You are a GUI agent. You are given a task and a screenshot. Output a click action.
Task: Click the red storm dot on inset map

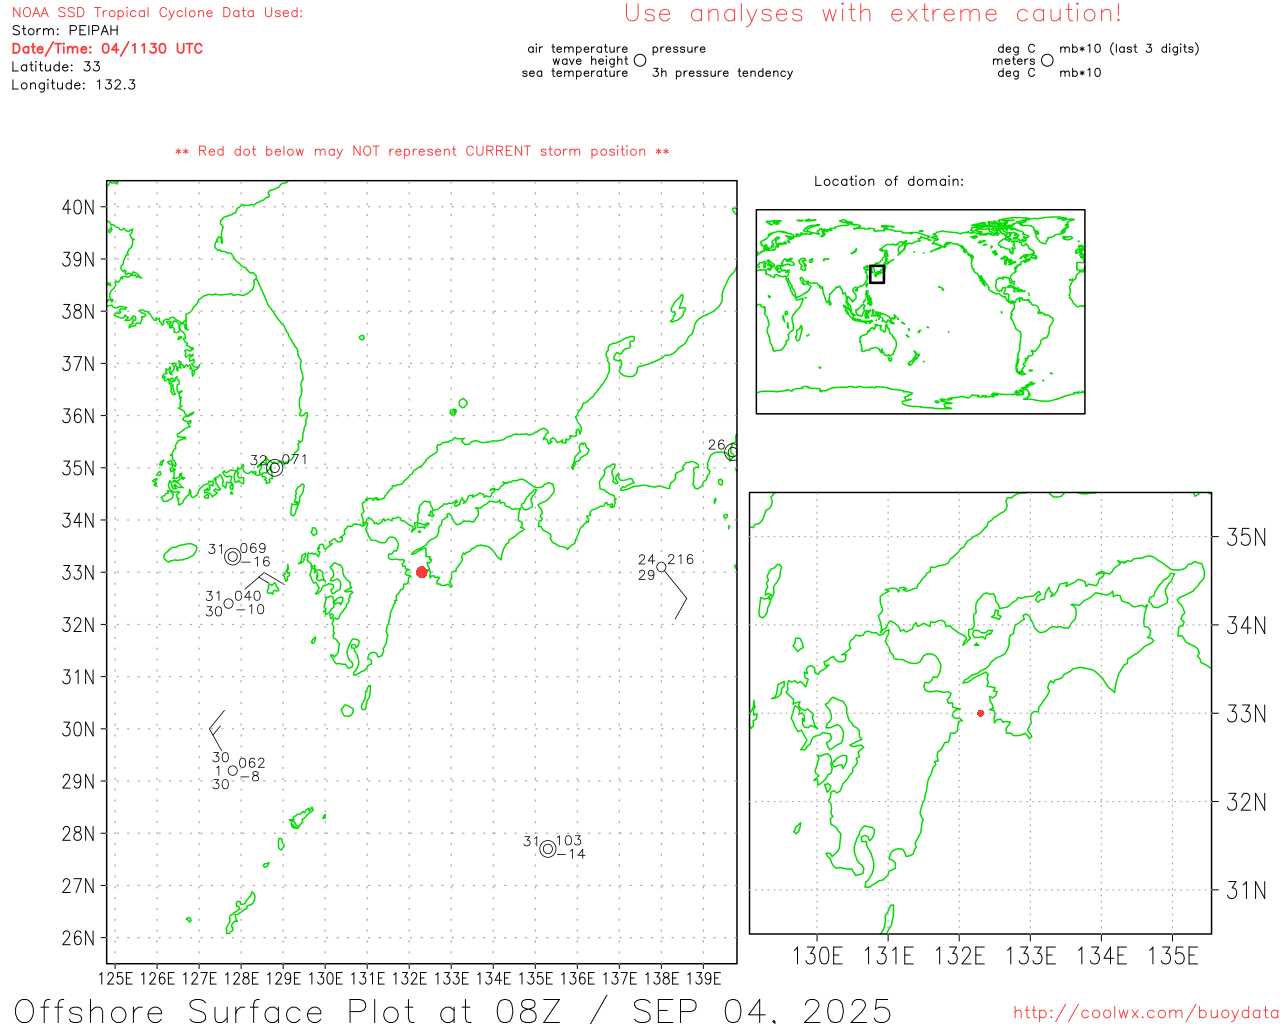980,713
